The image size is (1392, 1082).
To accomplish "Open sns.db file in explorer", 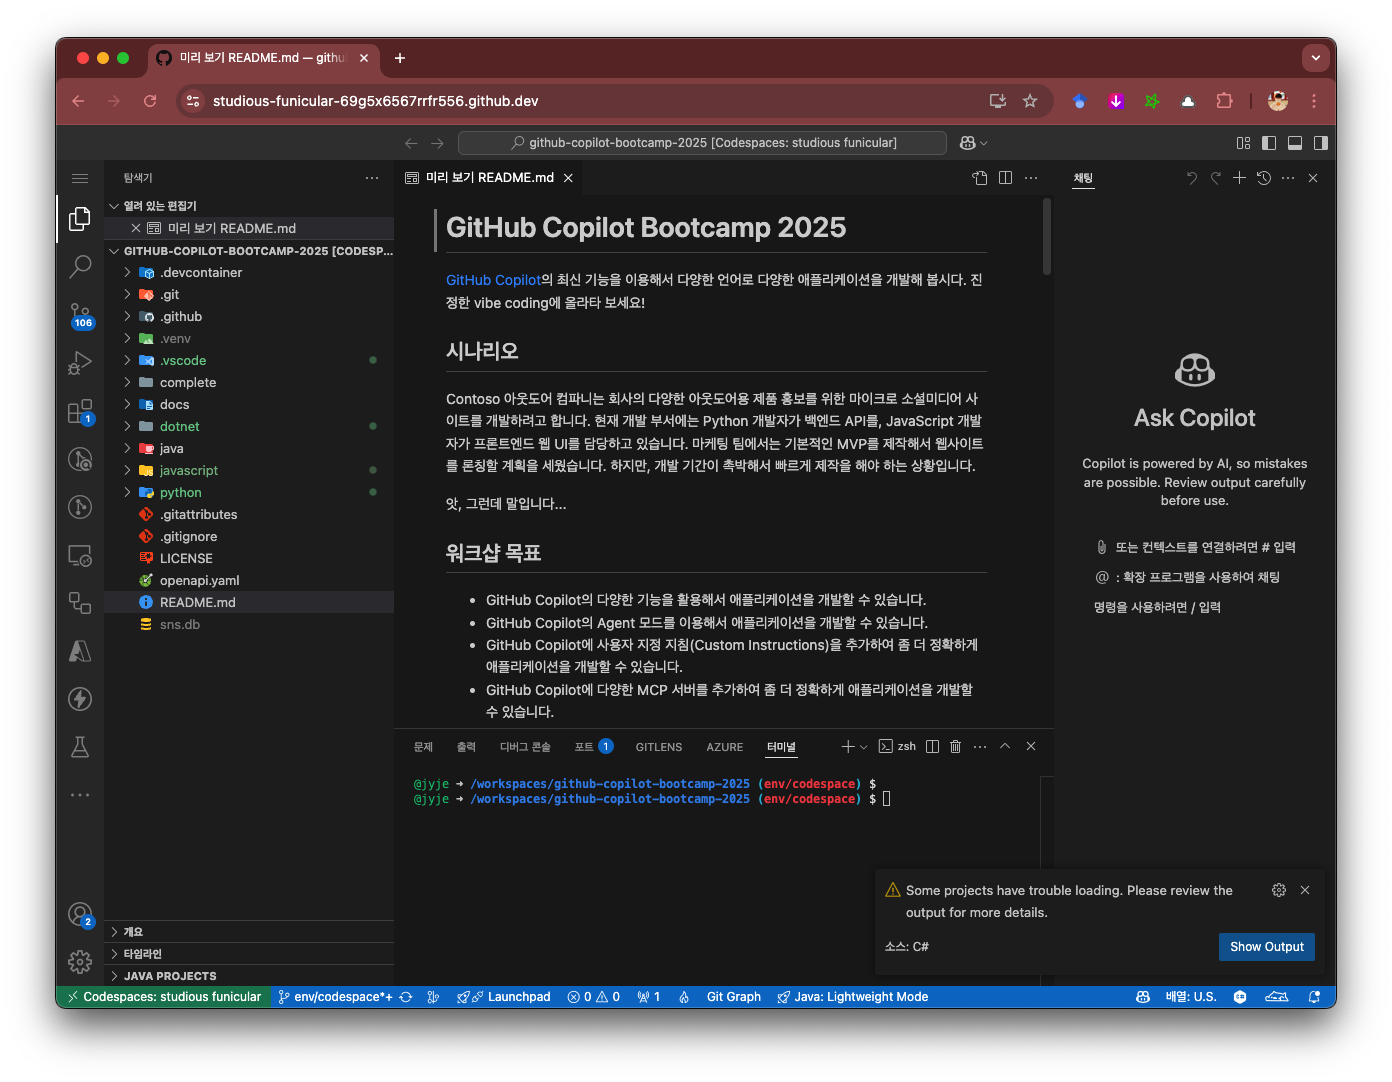I will click(x=249, y=625).
